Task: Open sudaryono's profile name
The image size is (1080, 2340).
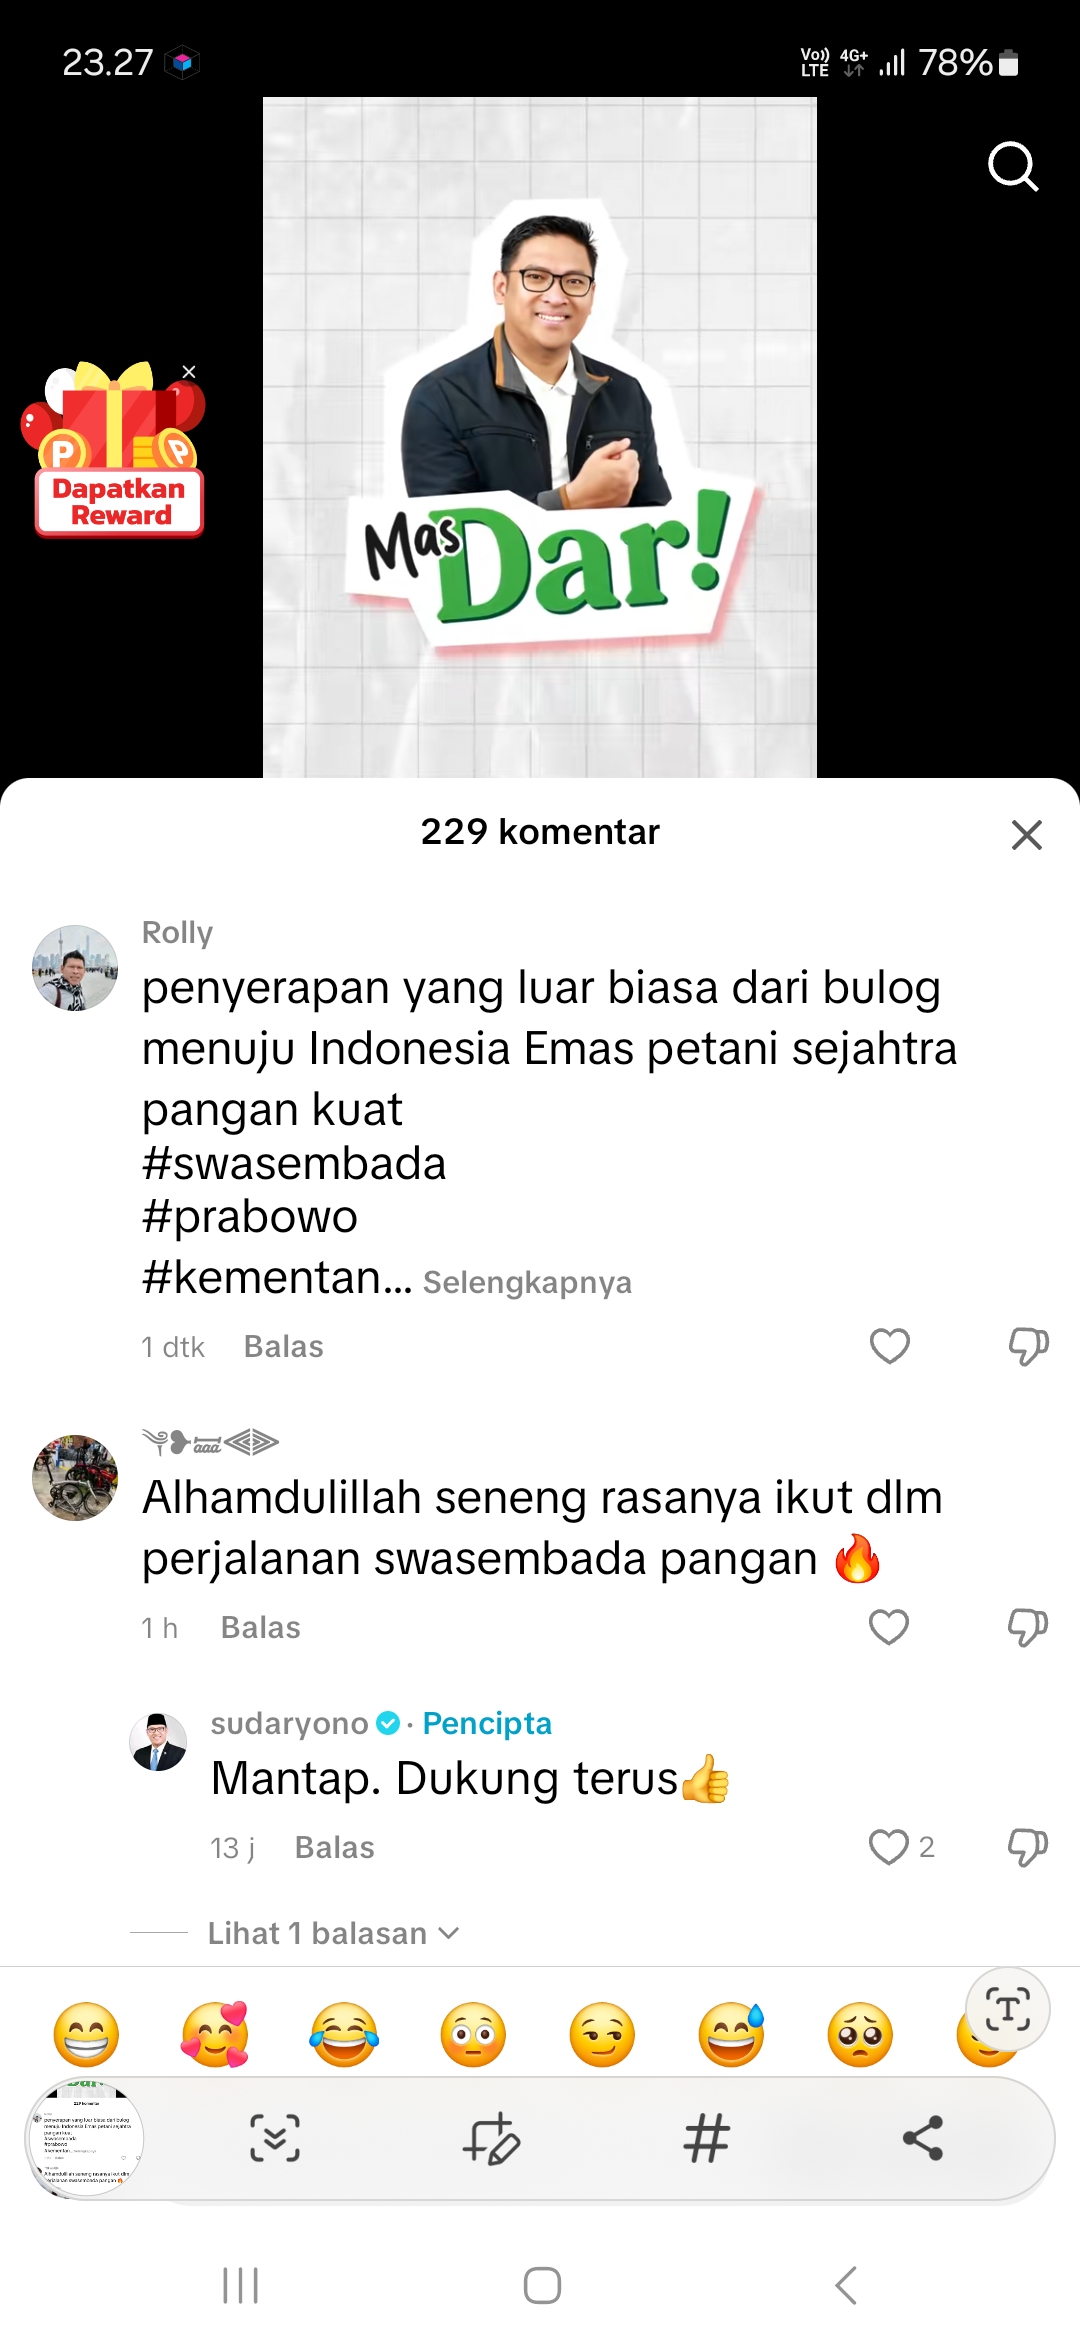Action: pyautogui.click(x=289, y=1723)
